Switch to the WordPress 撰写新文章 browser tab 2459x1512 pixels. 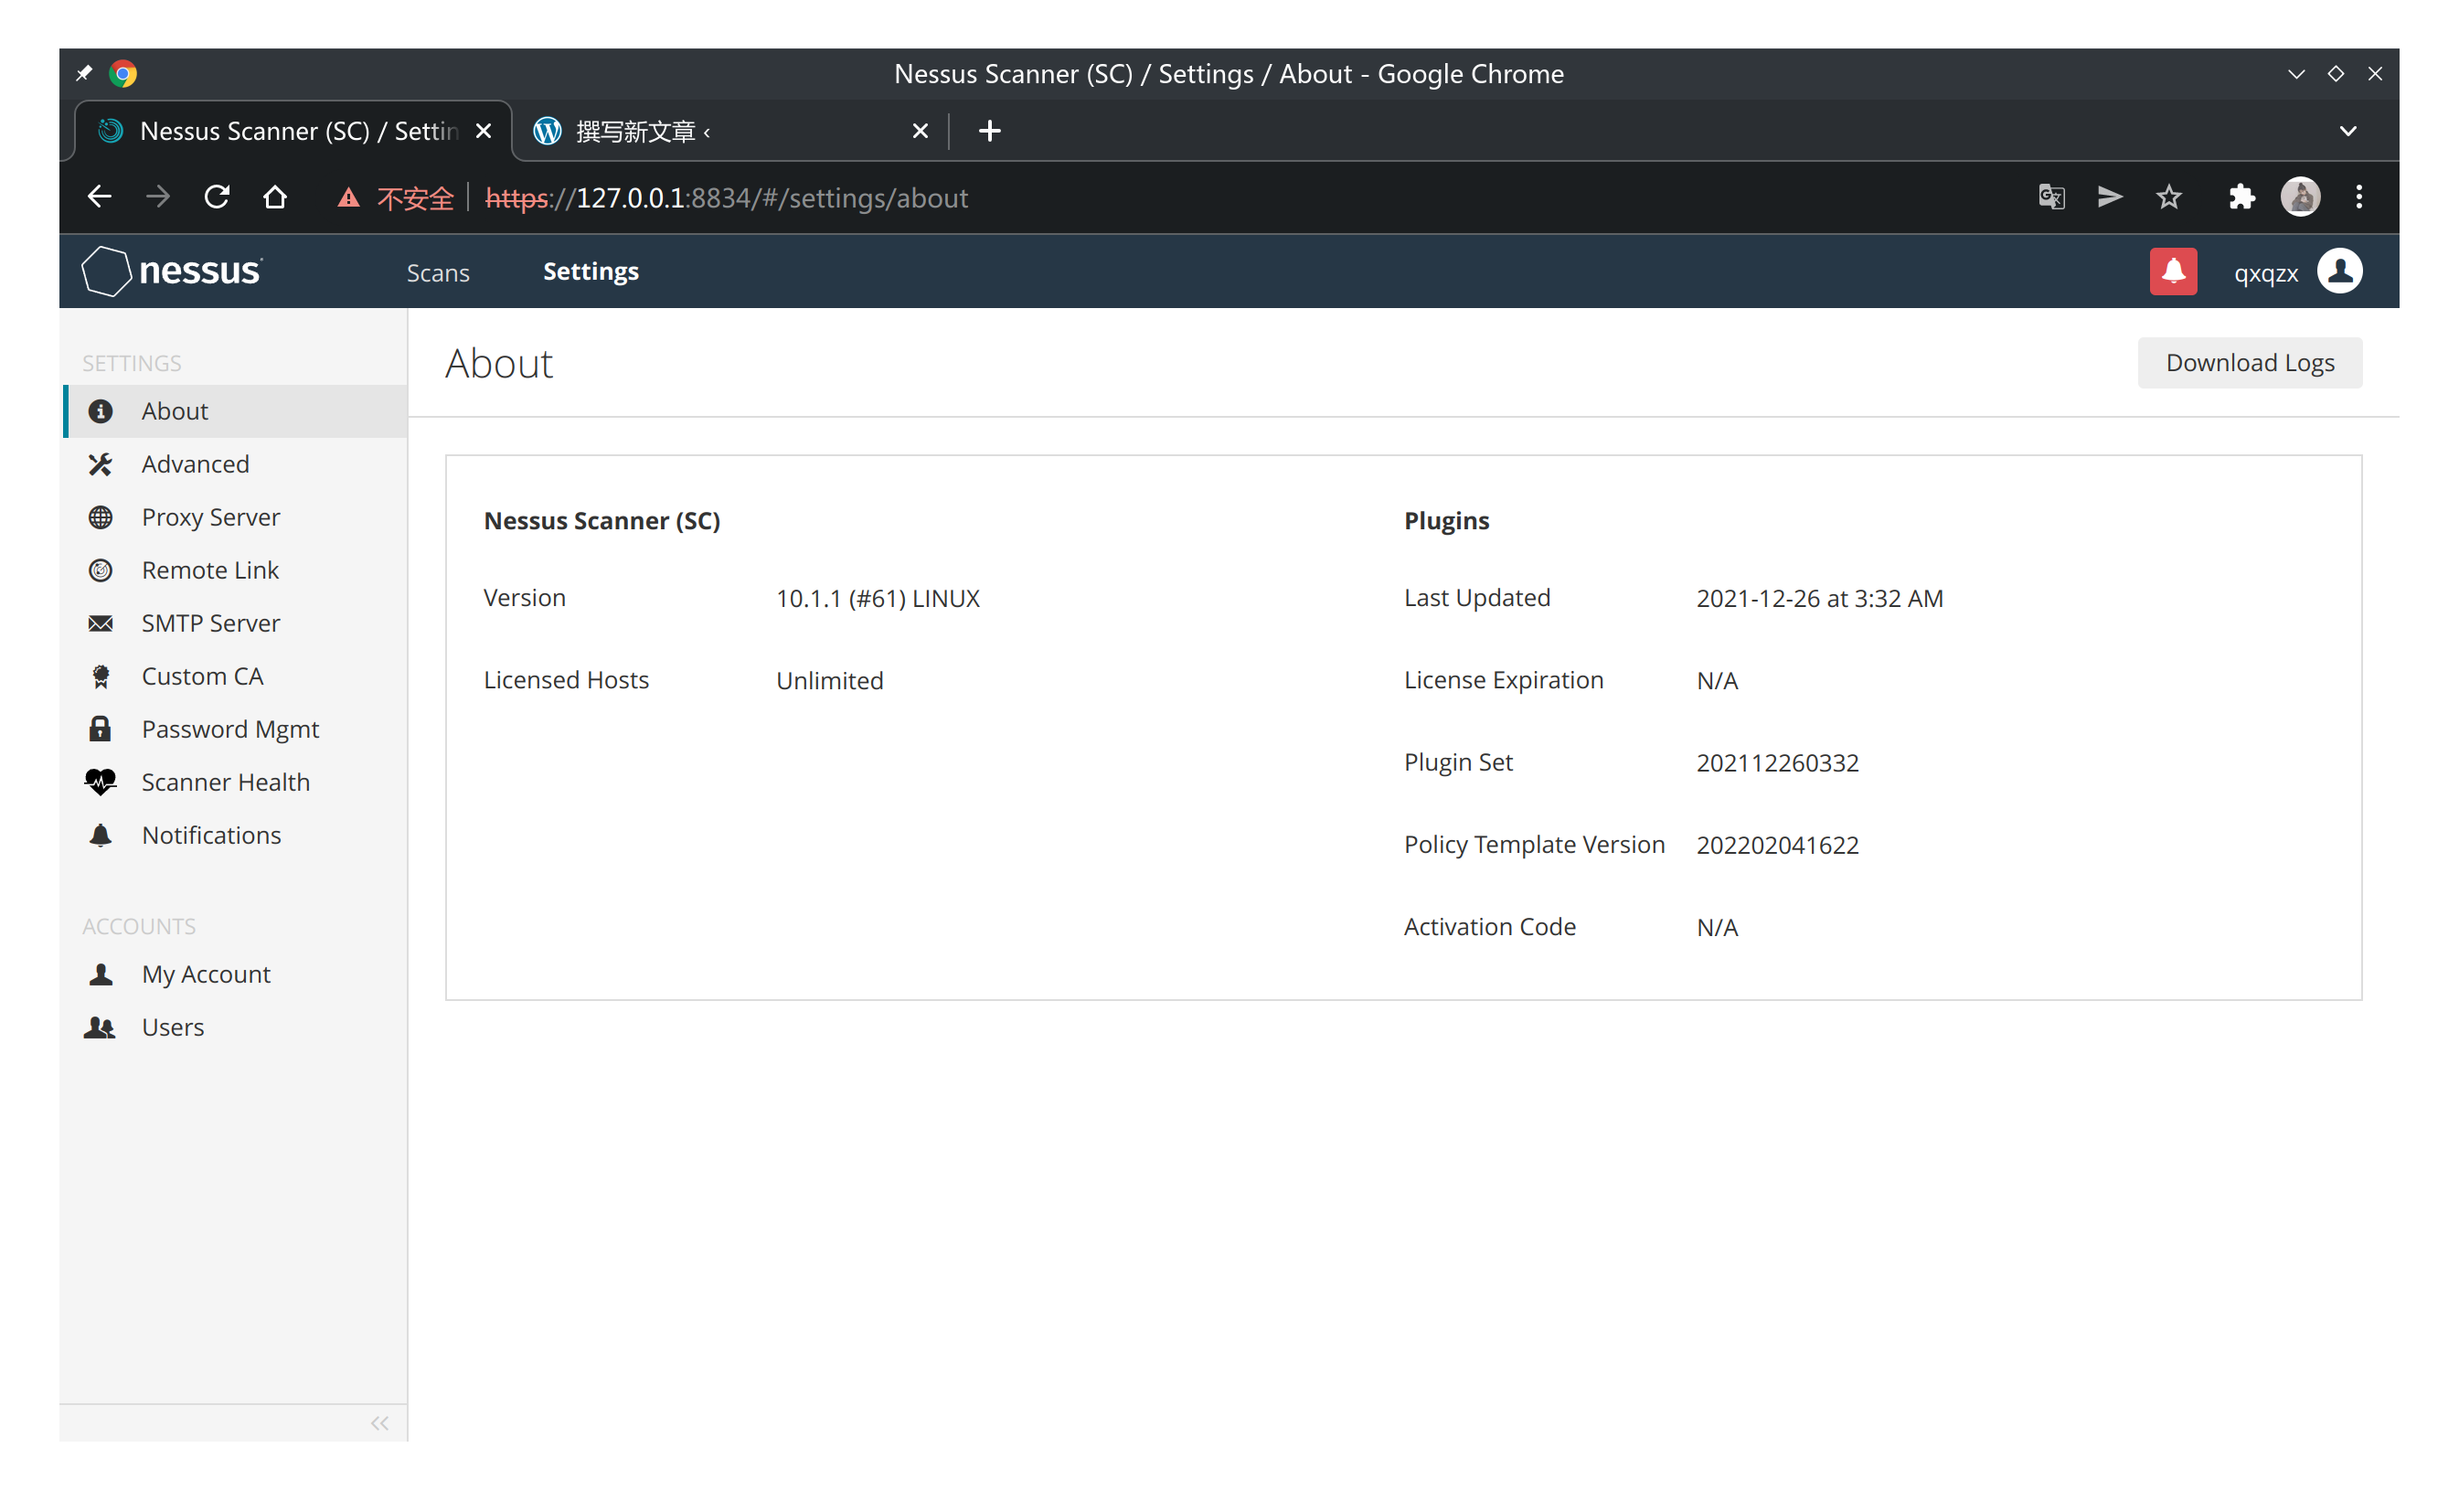pos(730,131)
